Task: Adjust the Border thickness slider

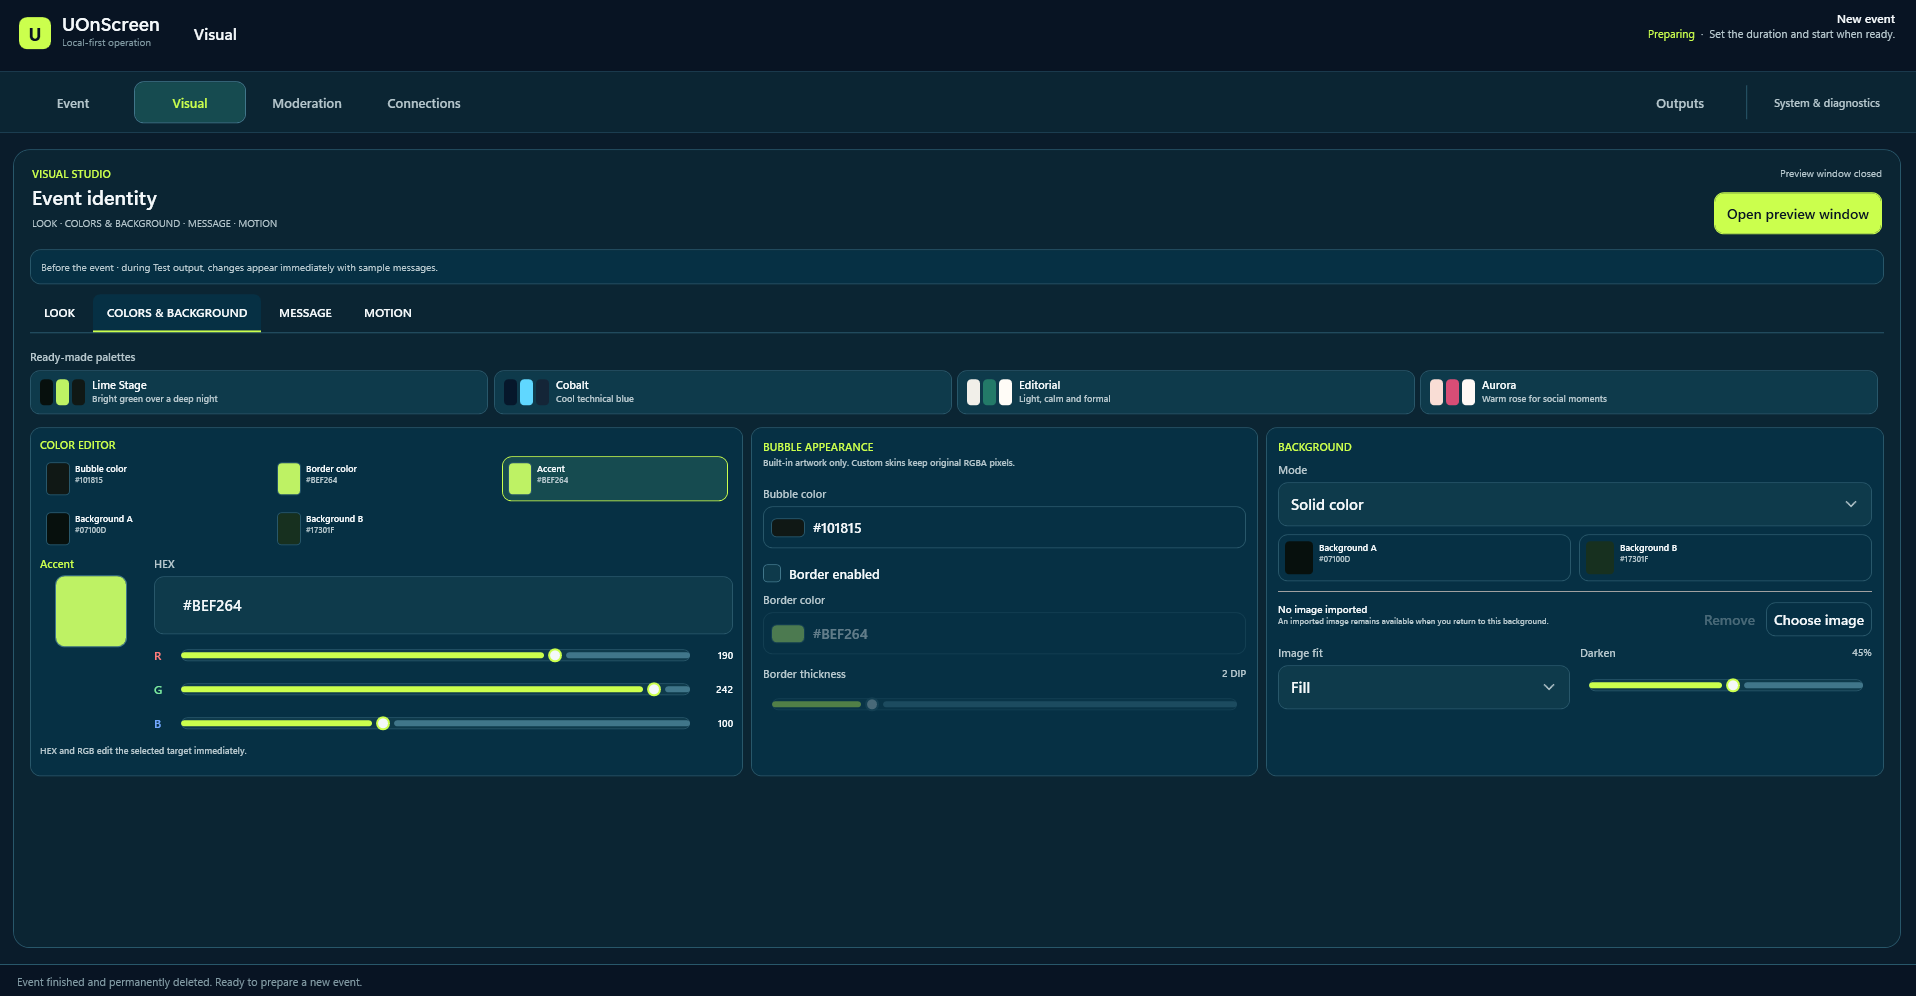Action: coord(1004,705)
